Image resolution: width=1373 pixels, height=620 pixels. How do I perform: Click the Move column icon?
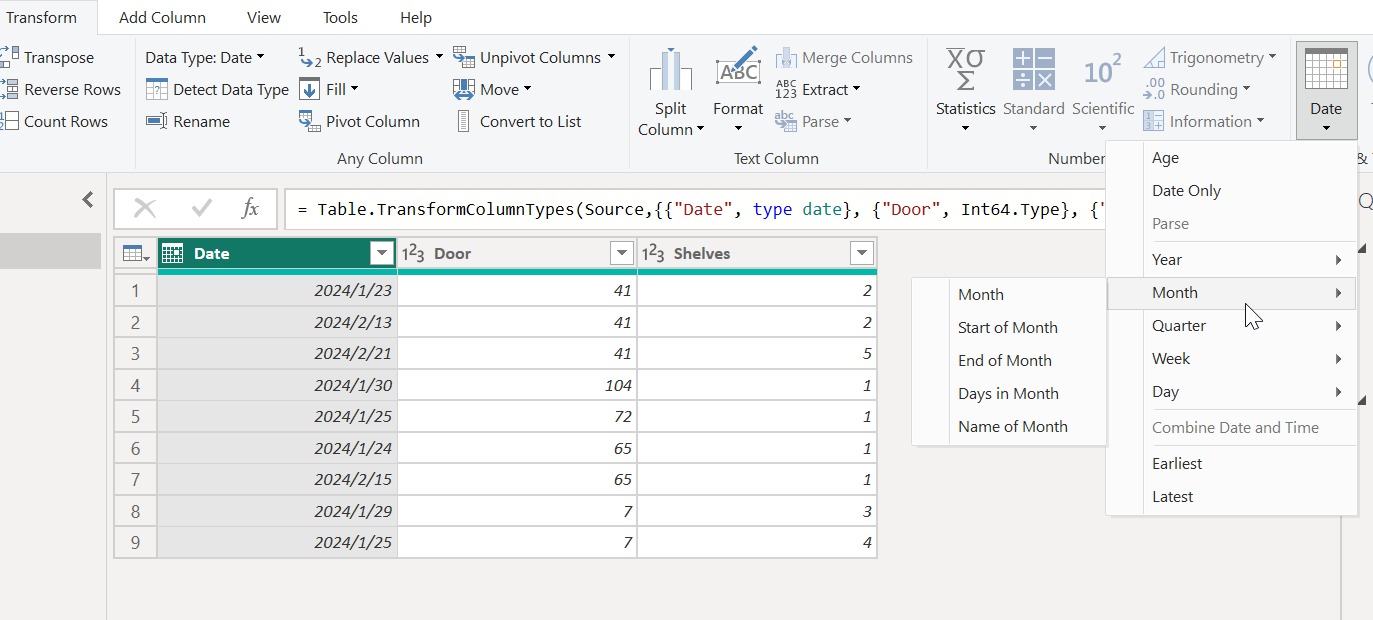(x=464, y=89)
